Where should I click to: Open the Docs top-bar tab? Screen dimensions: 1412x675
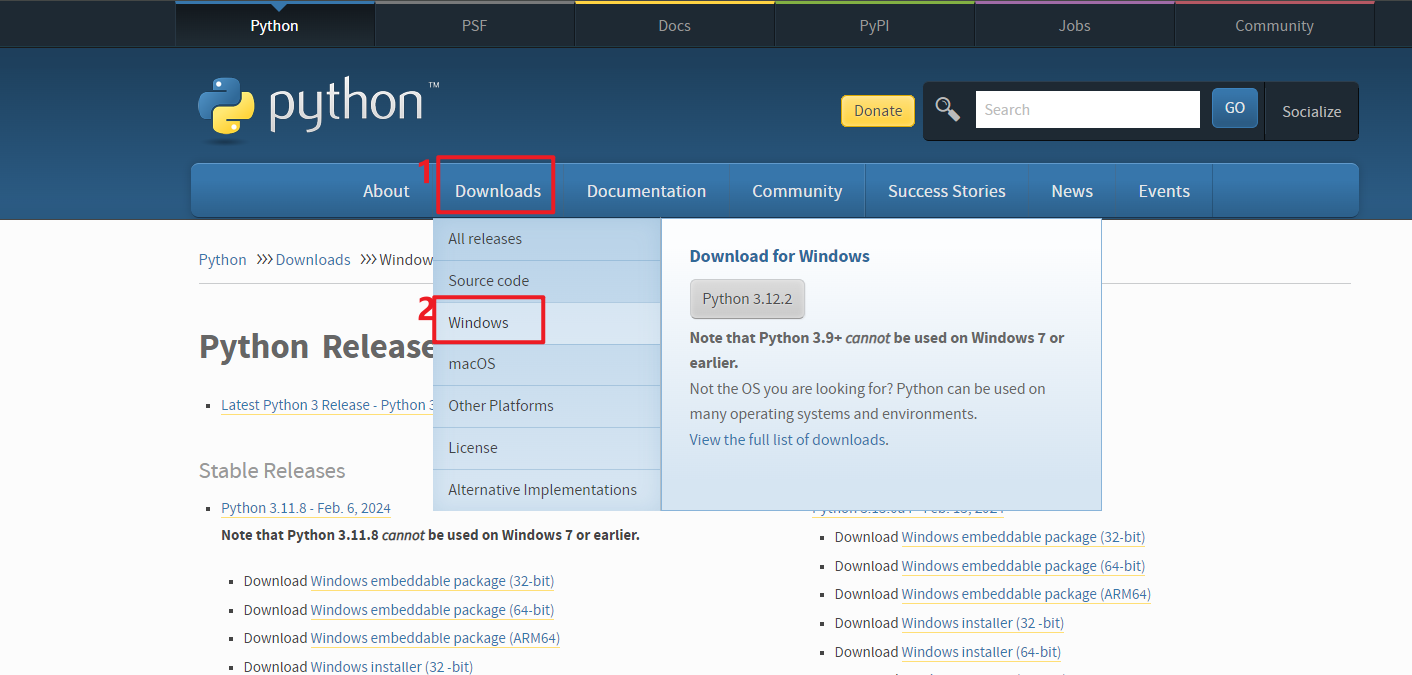[674, 25]
